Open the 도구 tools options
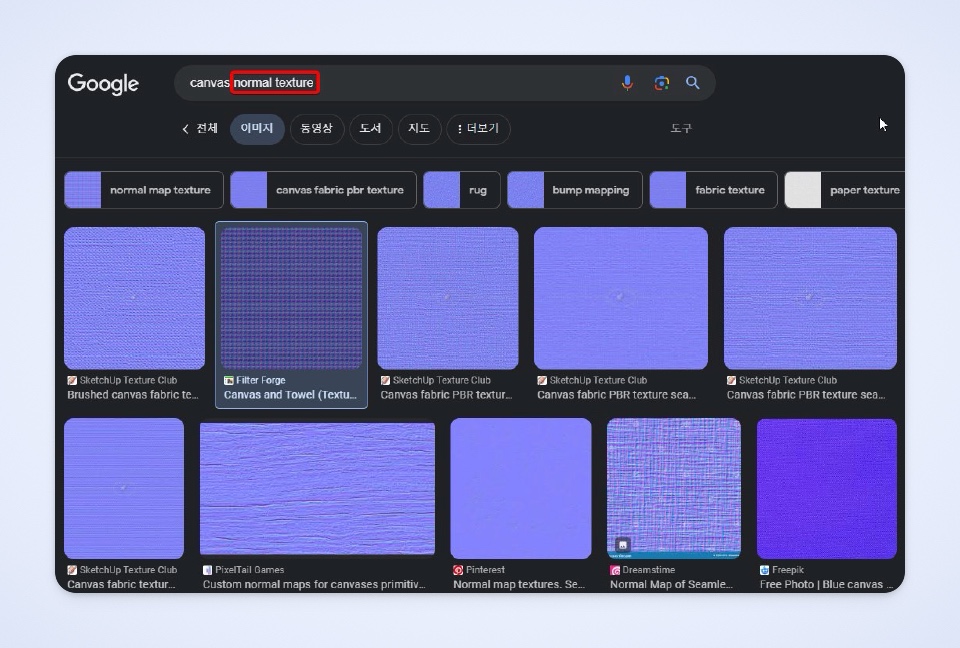This screenshot has height=648, width=960. (x=681, y=129)
